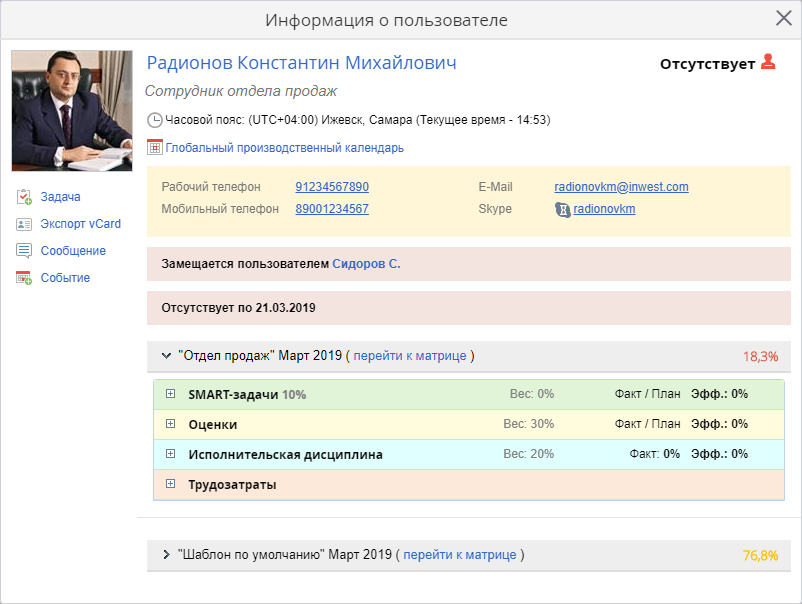Click the red absent-status user icon

tap(768, 62)
